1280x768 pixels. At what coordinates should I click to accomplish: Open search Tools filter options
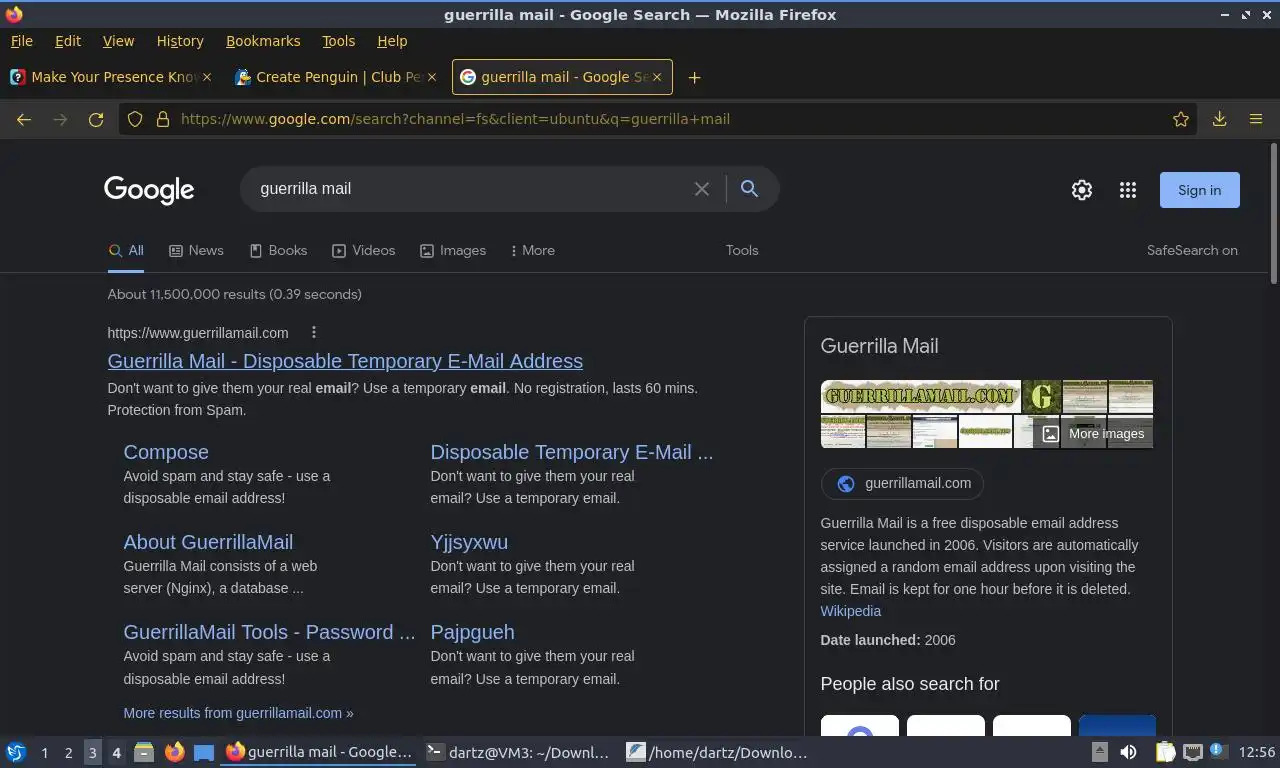[x=742, y=251]
